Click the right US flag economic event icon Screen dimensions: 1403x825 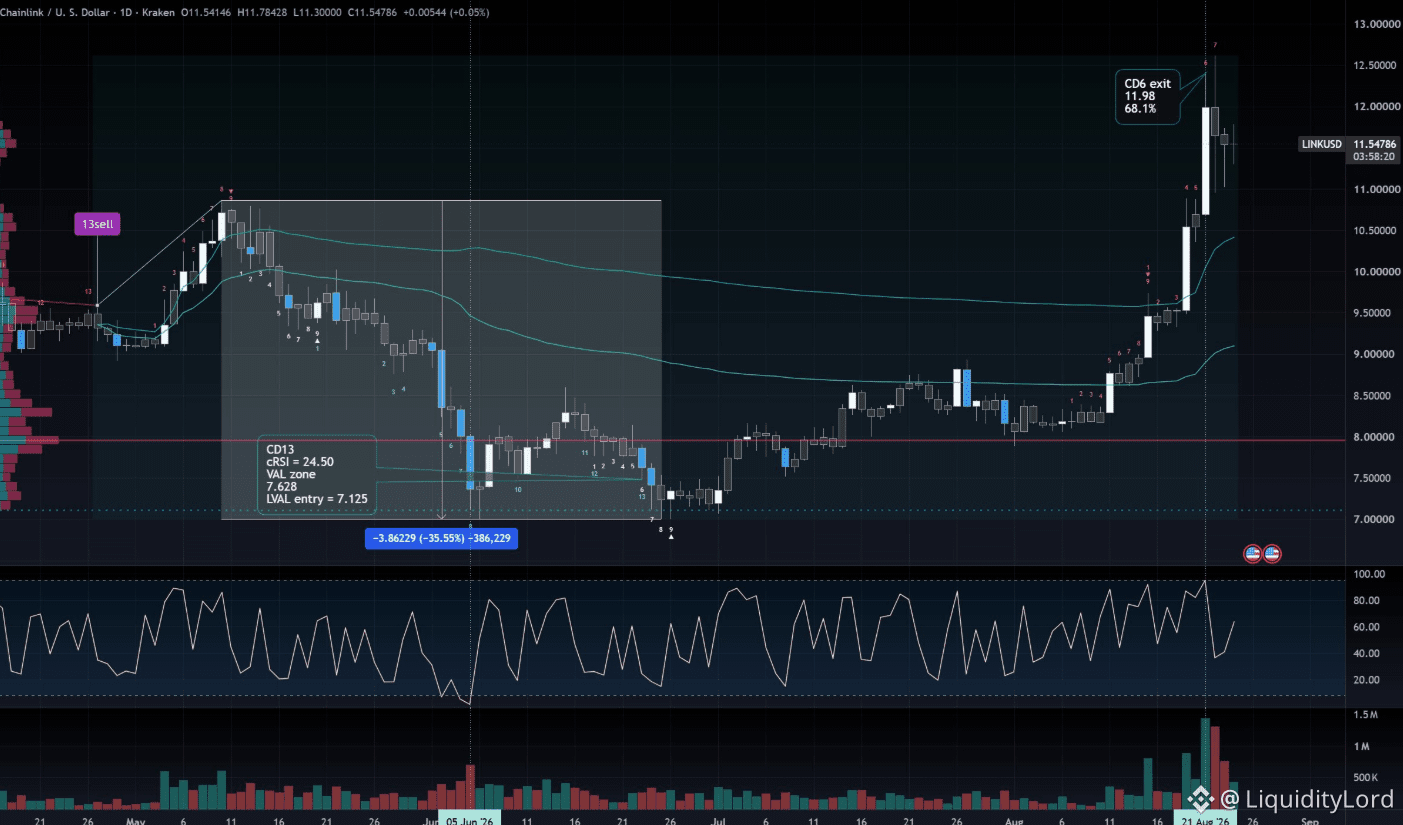[1272, 552]
